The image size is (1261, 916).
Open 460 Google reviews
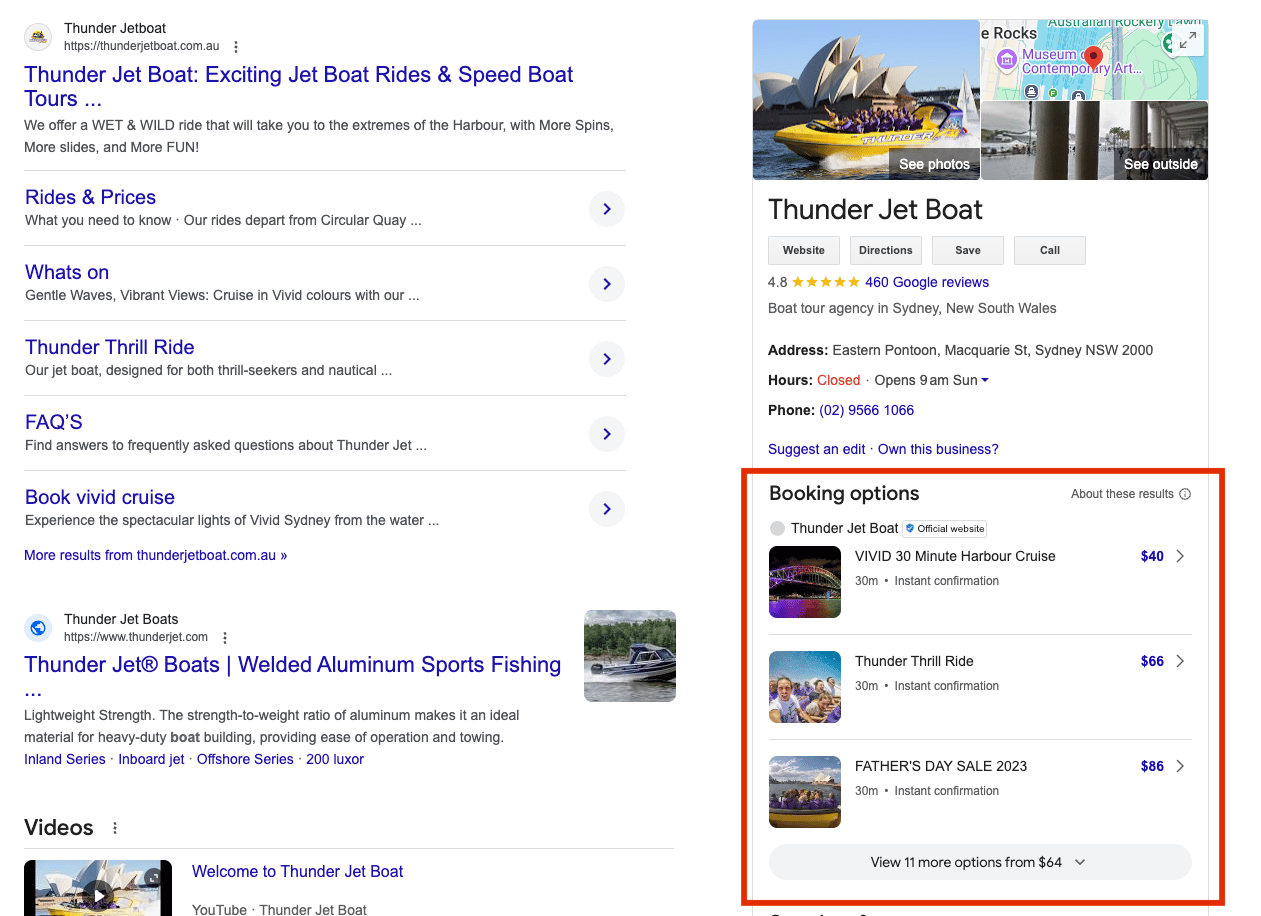click(927, 282)
